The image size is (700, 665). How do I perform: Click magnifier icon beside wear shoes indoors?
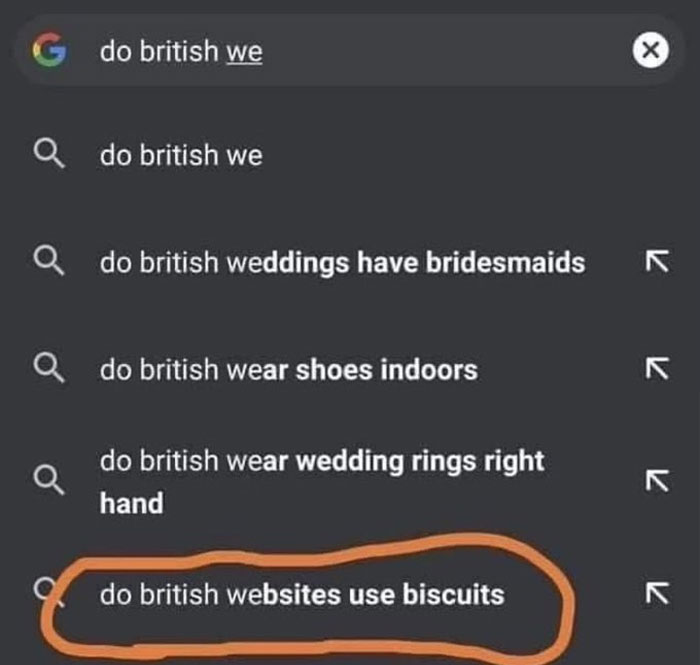(x=46, y=370)
